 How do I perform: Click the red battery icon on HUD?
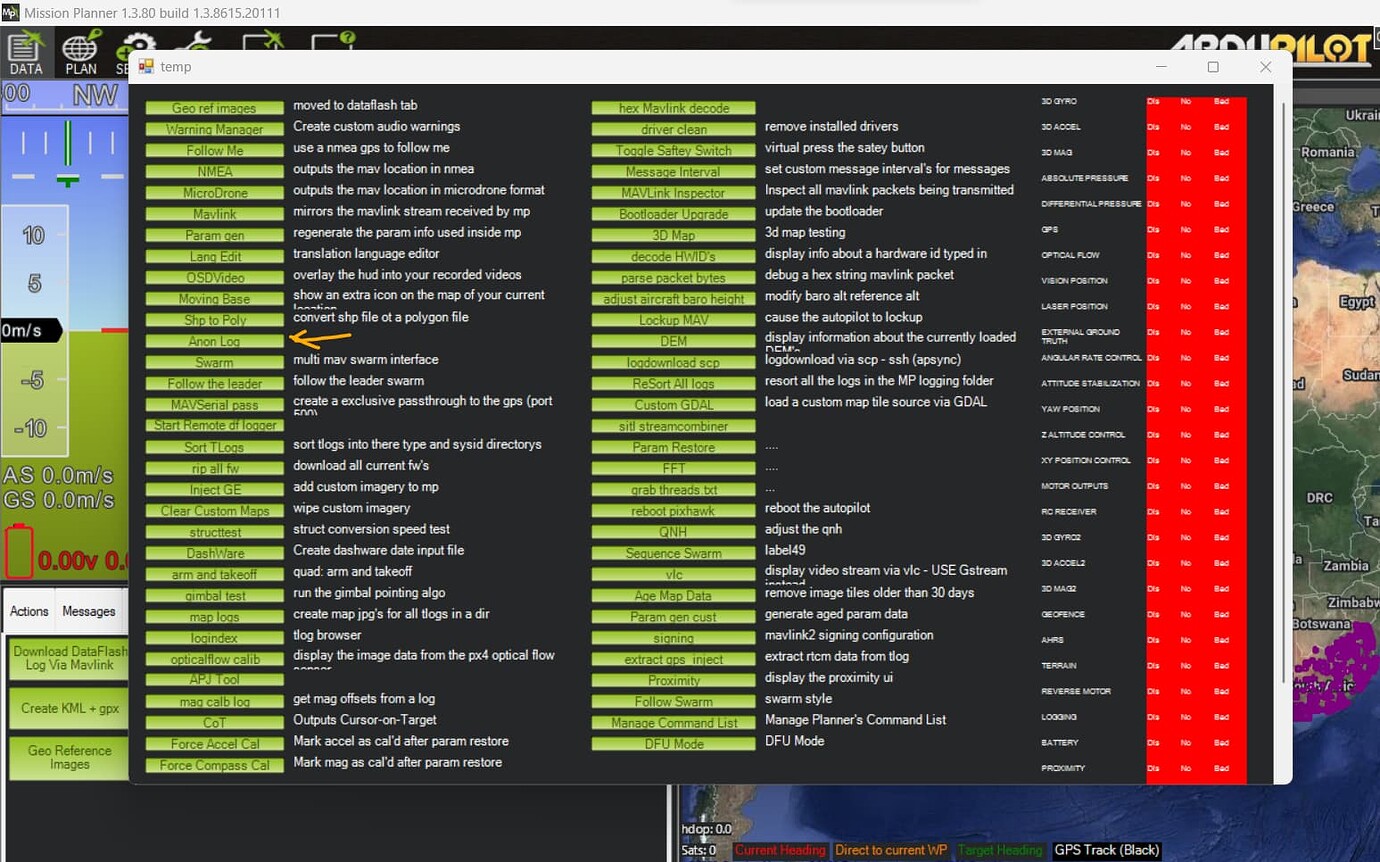tap(19, 551)
